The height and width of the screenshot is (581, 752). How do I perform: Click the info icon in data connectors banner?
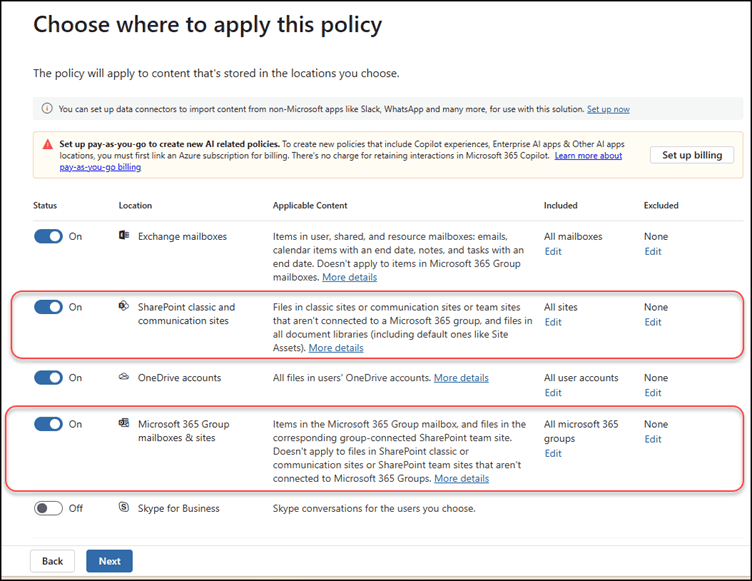47,108
